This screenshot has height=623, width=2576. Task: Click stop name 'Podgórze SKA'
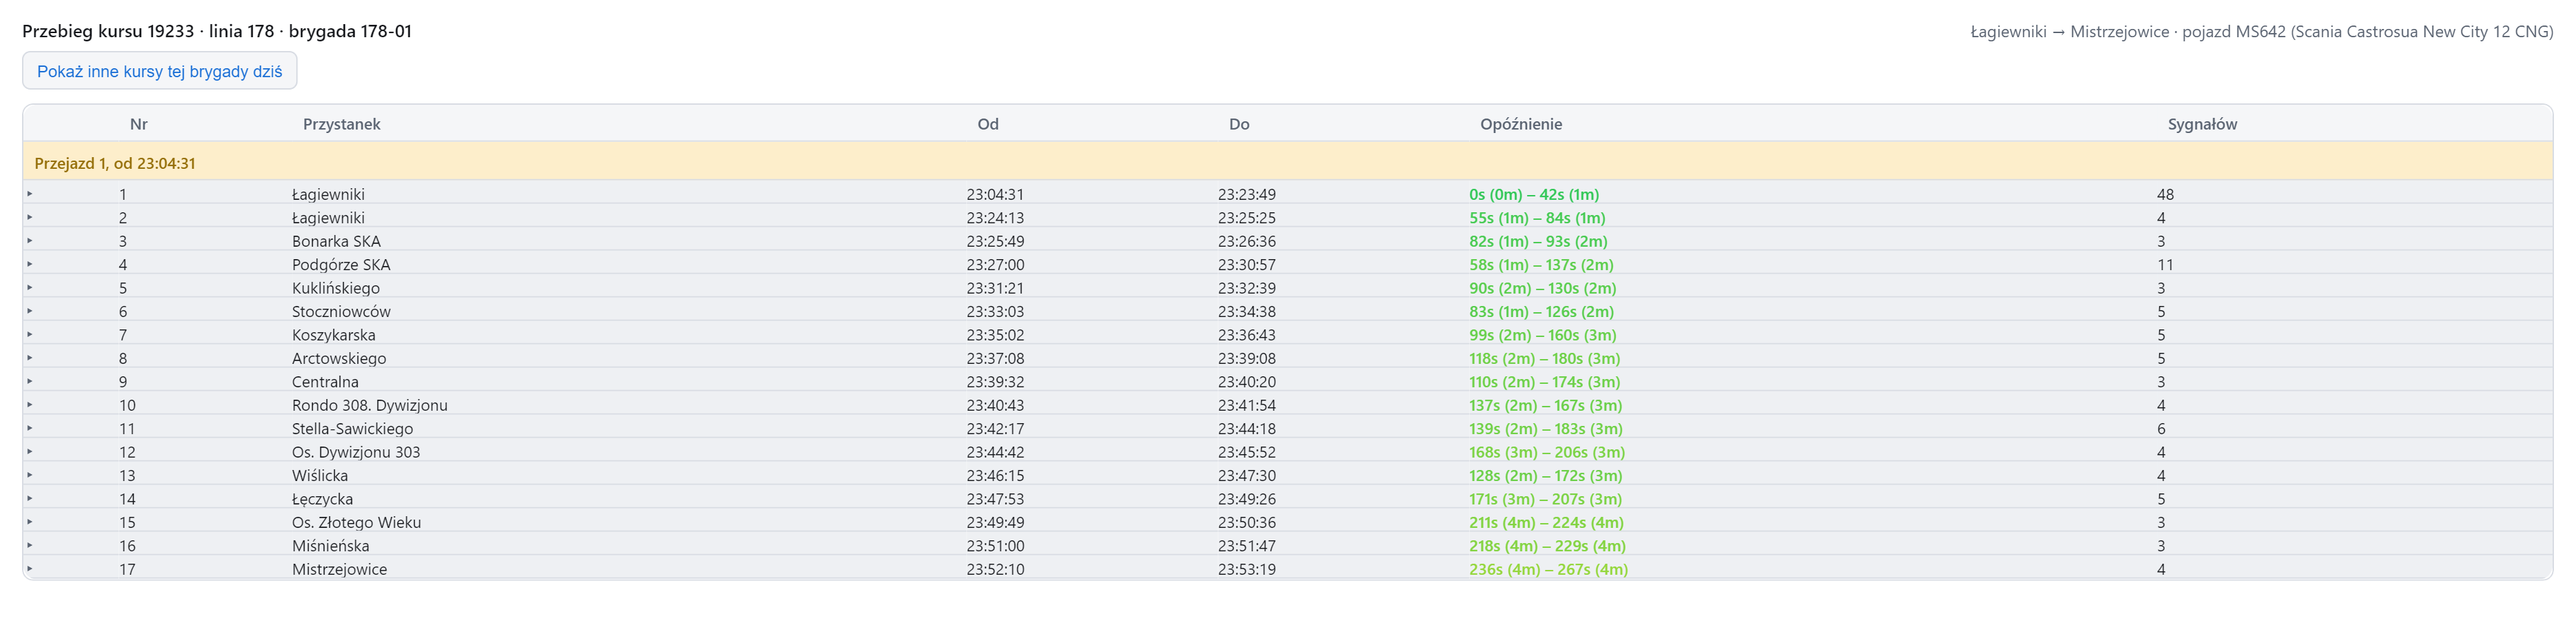[341, 265]
